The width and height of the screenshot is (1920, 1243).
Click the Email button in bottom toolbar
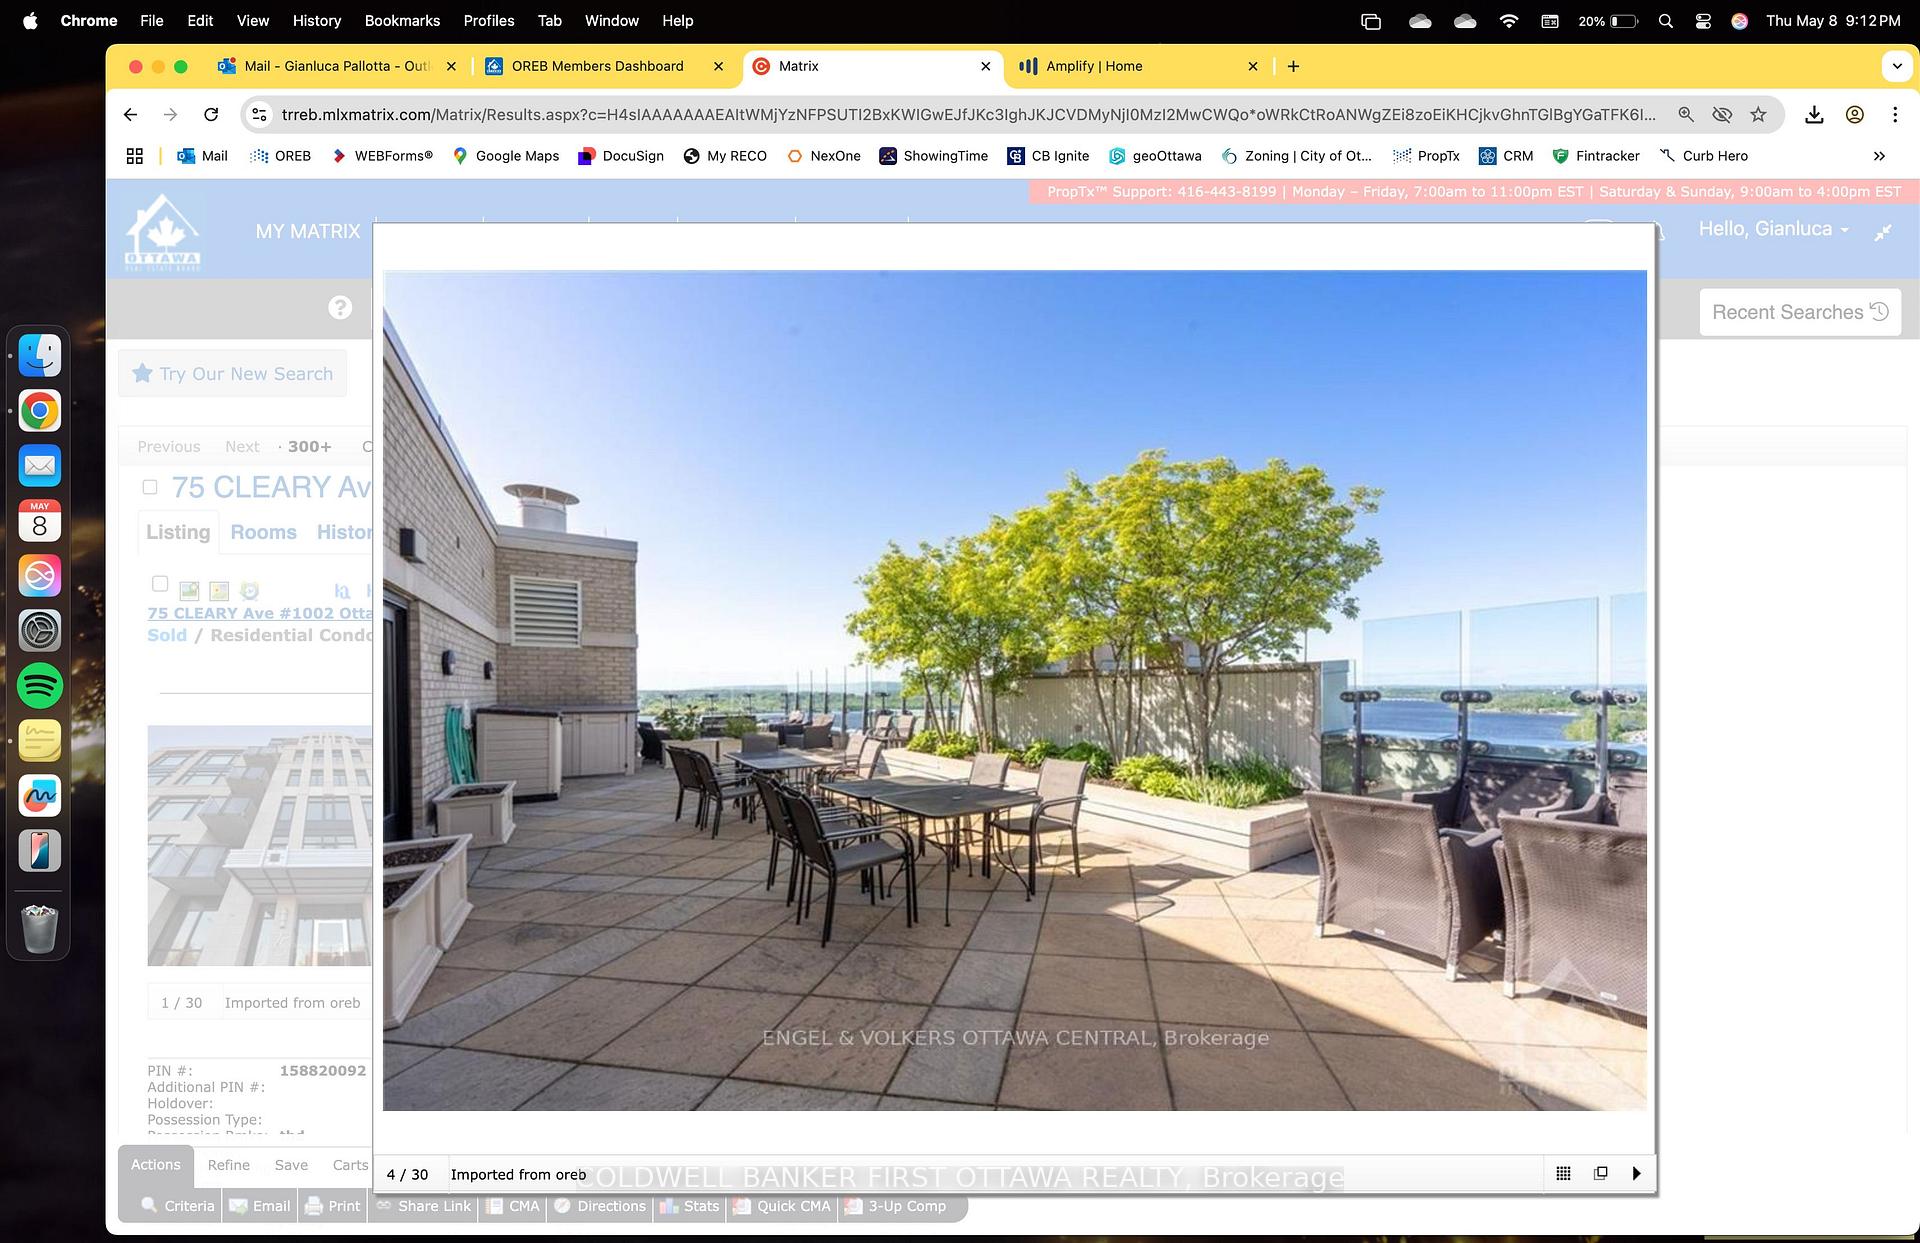point(260,1206)
